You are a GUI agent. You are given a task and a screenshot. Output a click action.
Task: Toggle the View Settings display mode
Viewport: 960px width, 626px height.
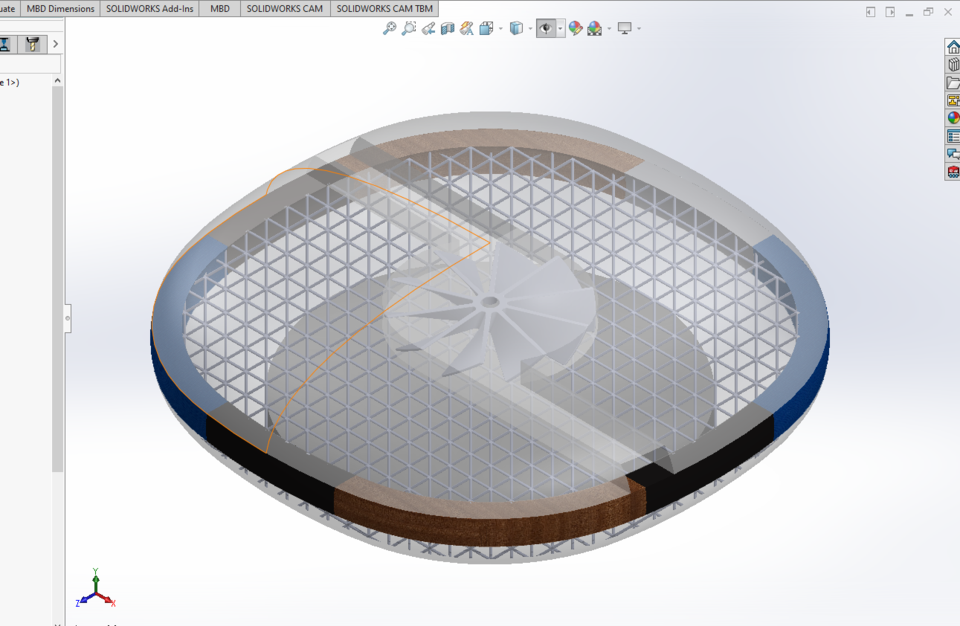tap(625, 29)
